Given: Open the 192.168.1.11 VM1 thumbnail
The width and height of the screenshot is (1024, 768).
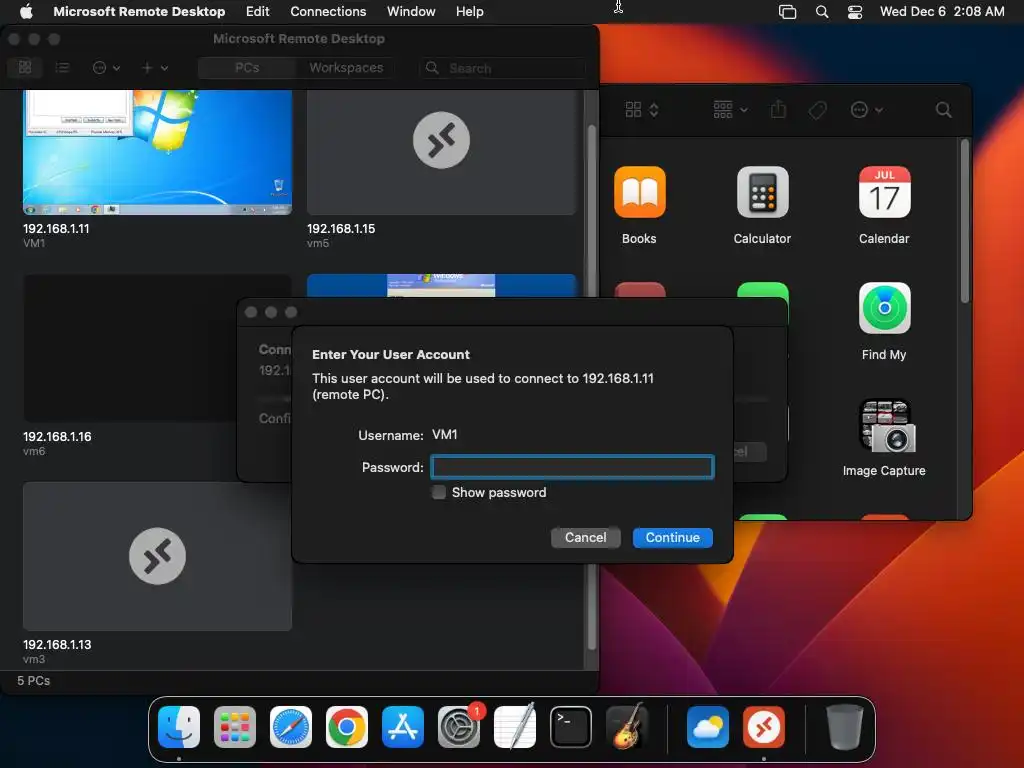Looking at the screenshot, I should (157, 152).
